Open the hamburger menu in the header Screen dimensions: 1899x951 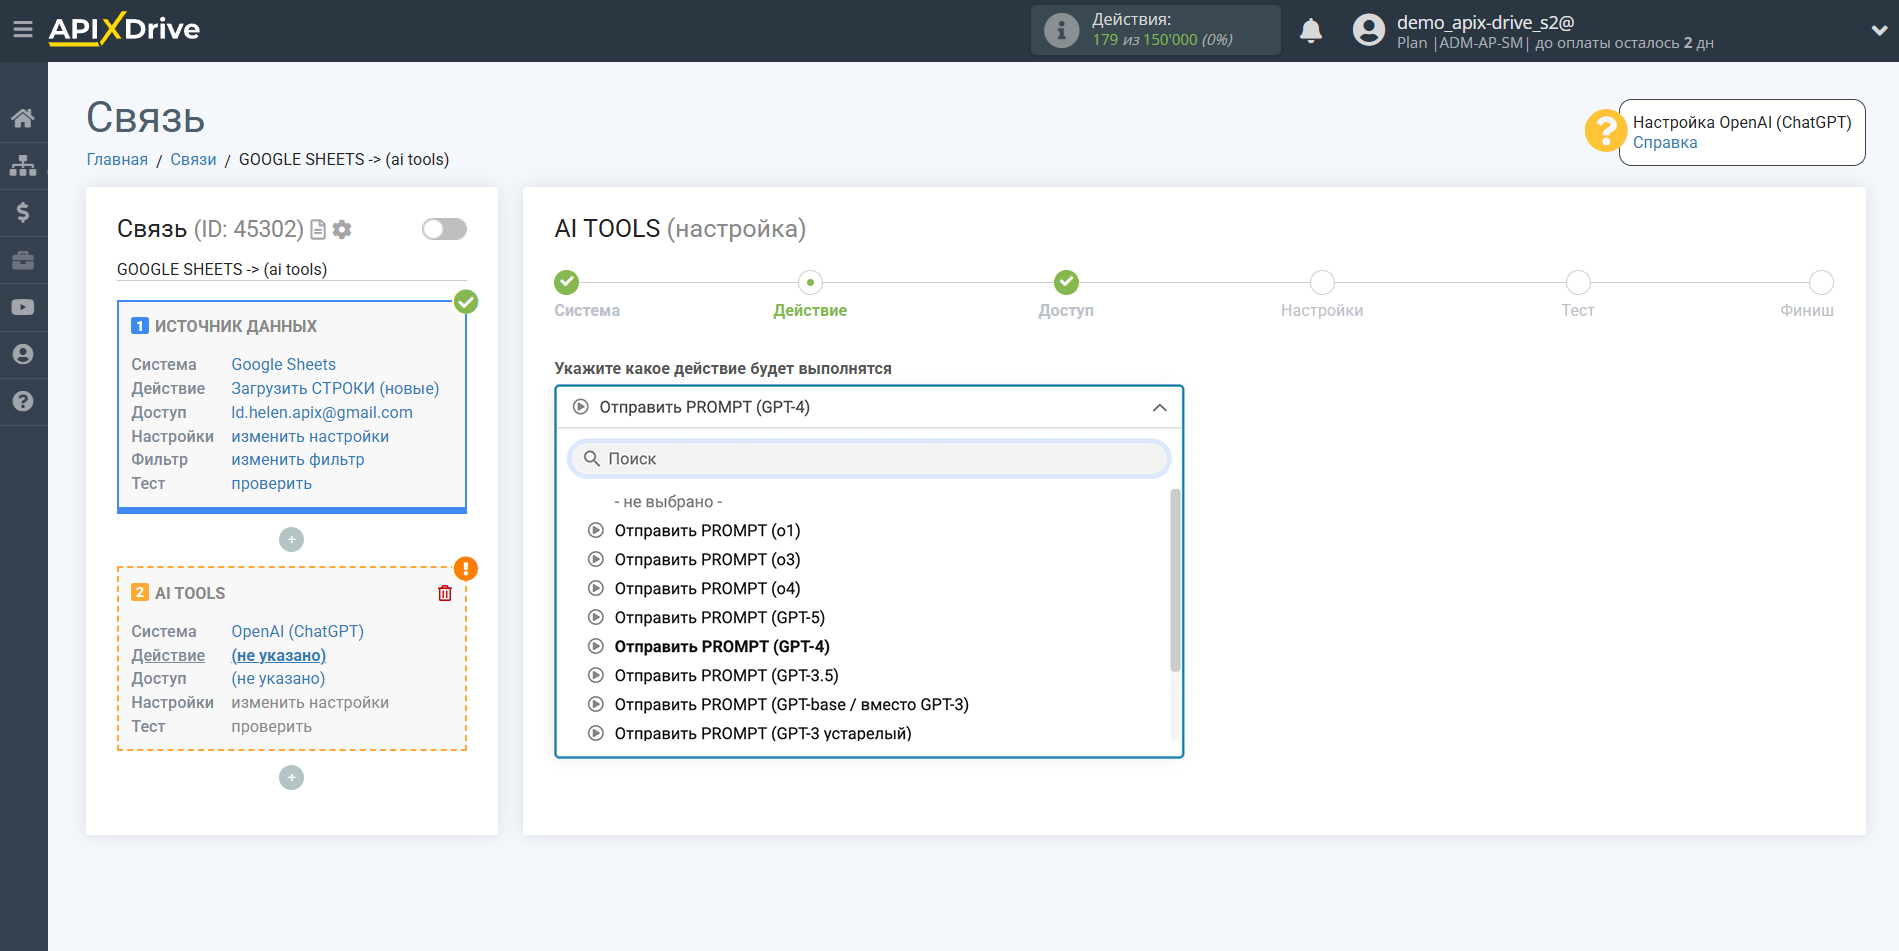click(x=22, y=30)
